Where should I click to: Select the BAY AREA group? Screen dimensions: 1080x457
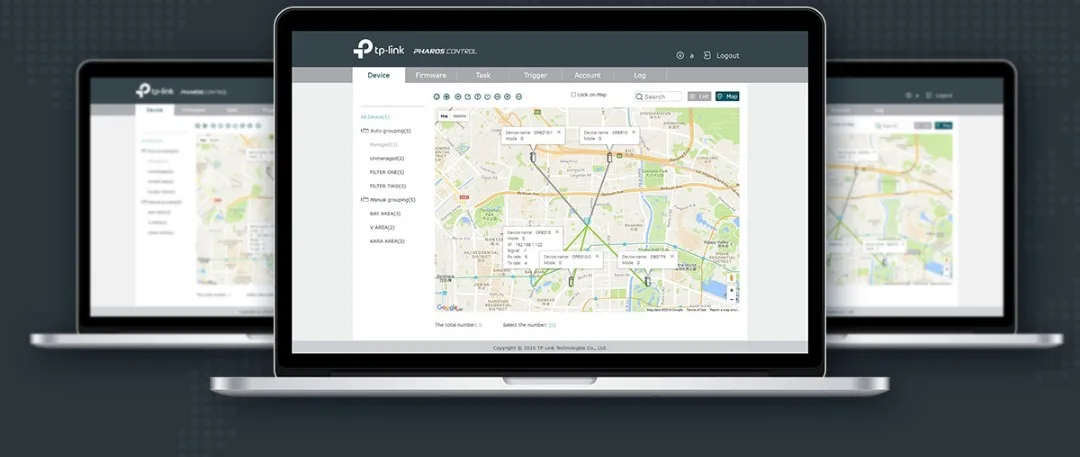[385, 213]
